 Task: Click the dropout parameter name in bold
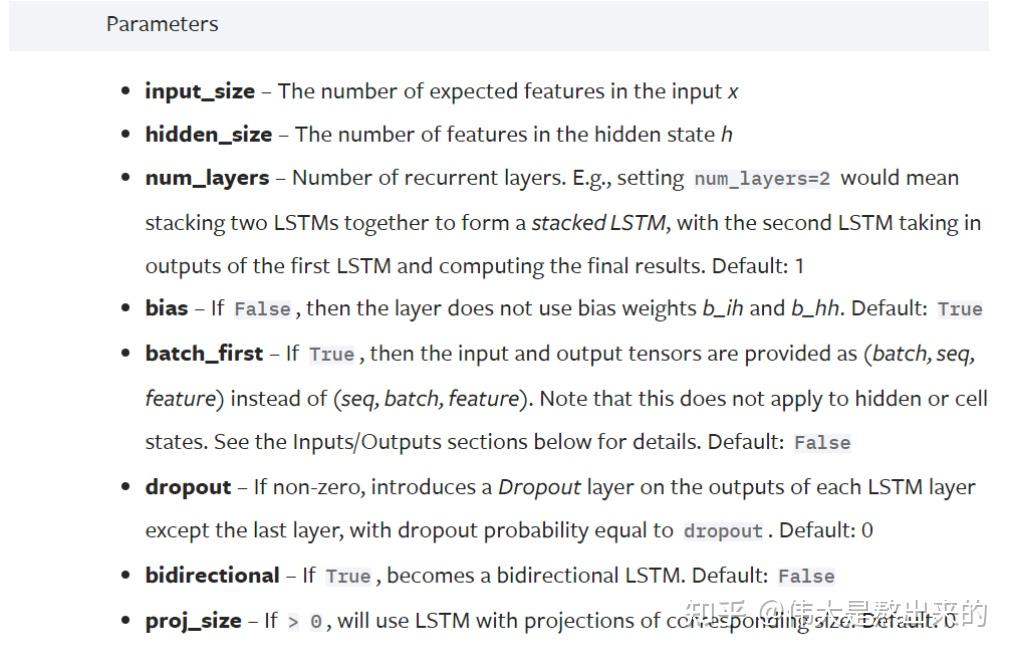coord(188,487)
